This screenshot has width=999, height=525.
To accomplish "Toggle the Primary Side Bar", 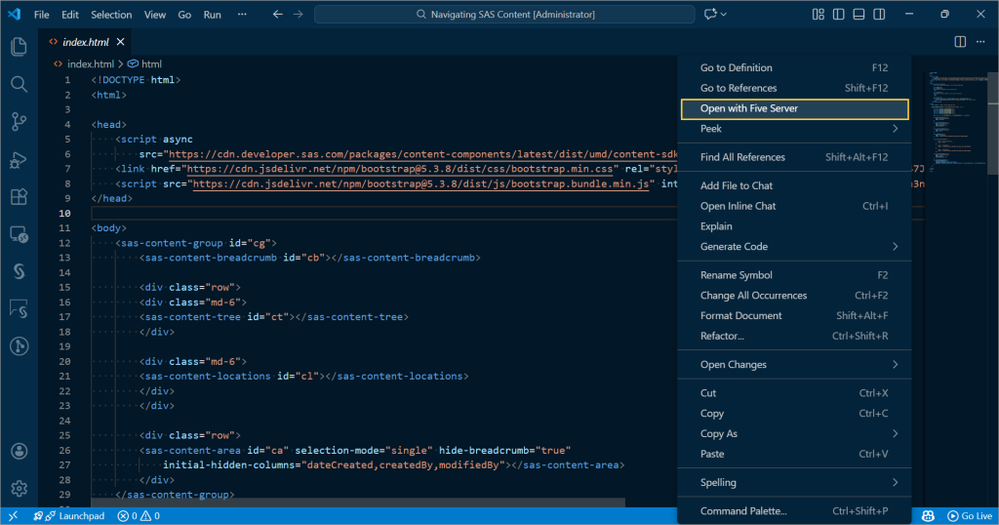I will point(838,14).
